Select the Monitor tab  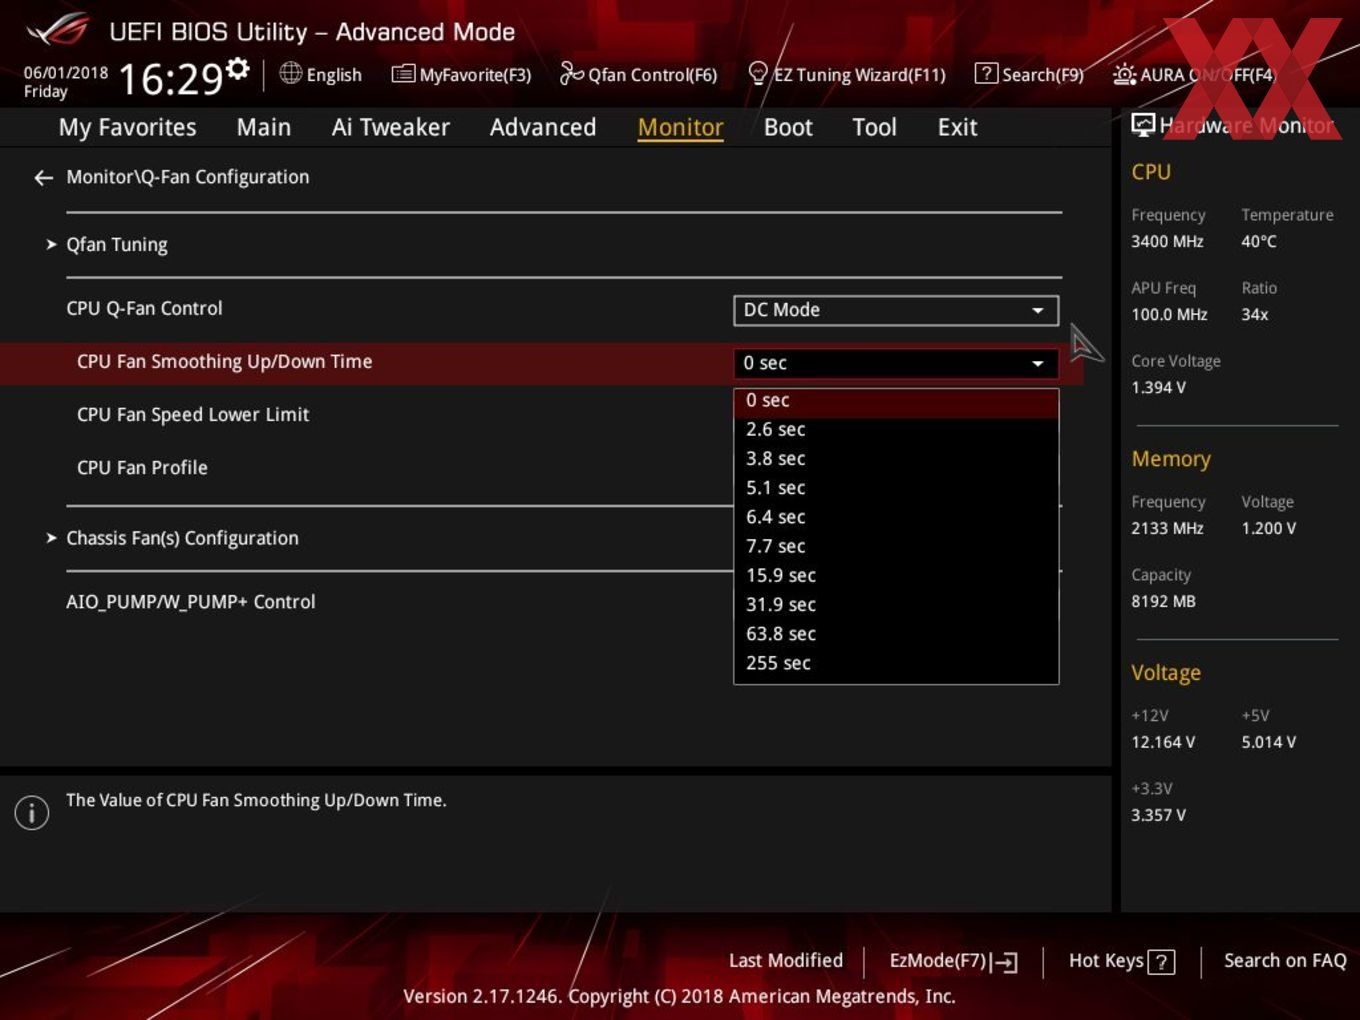[680, 127]
